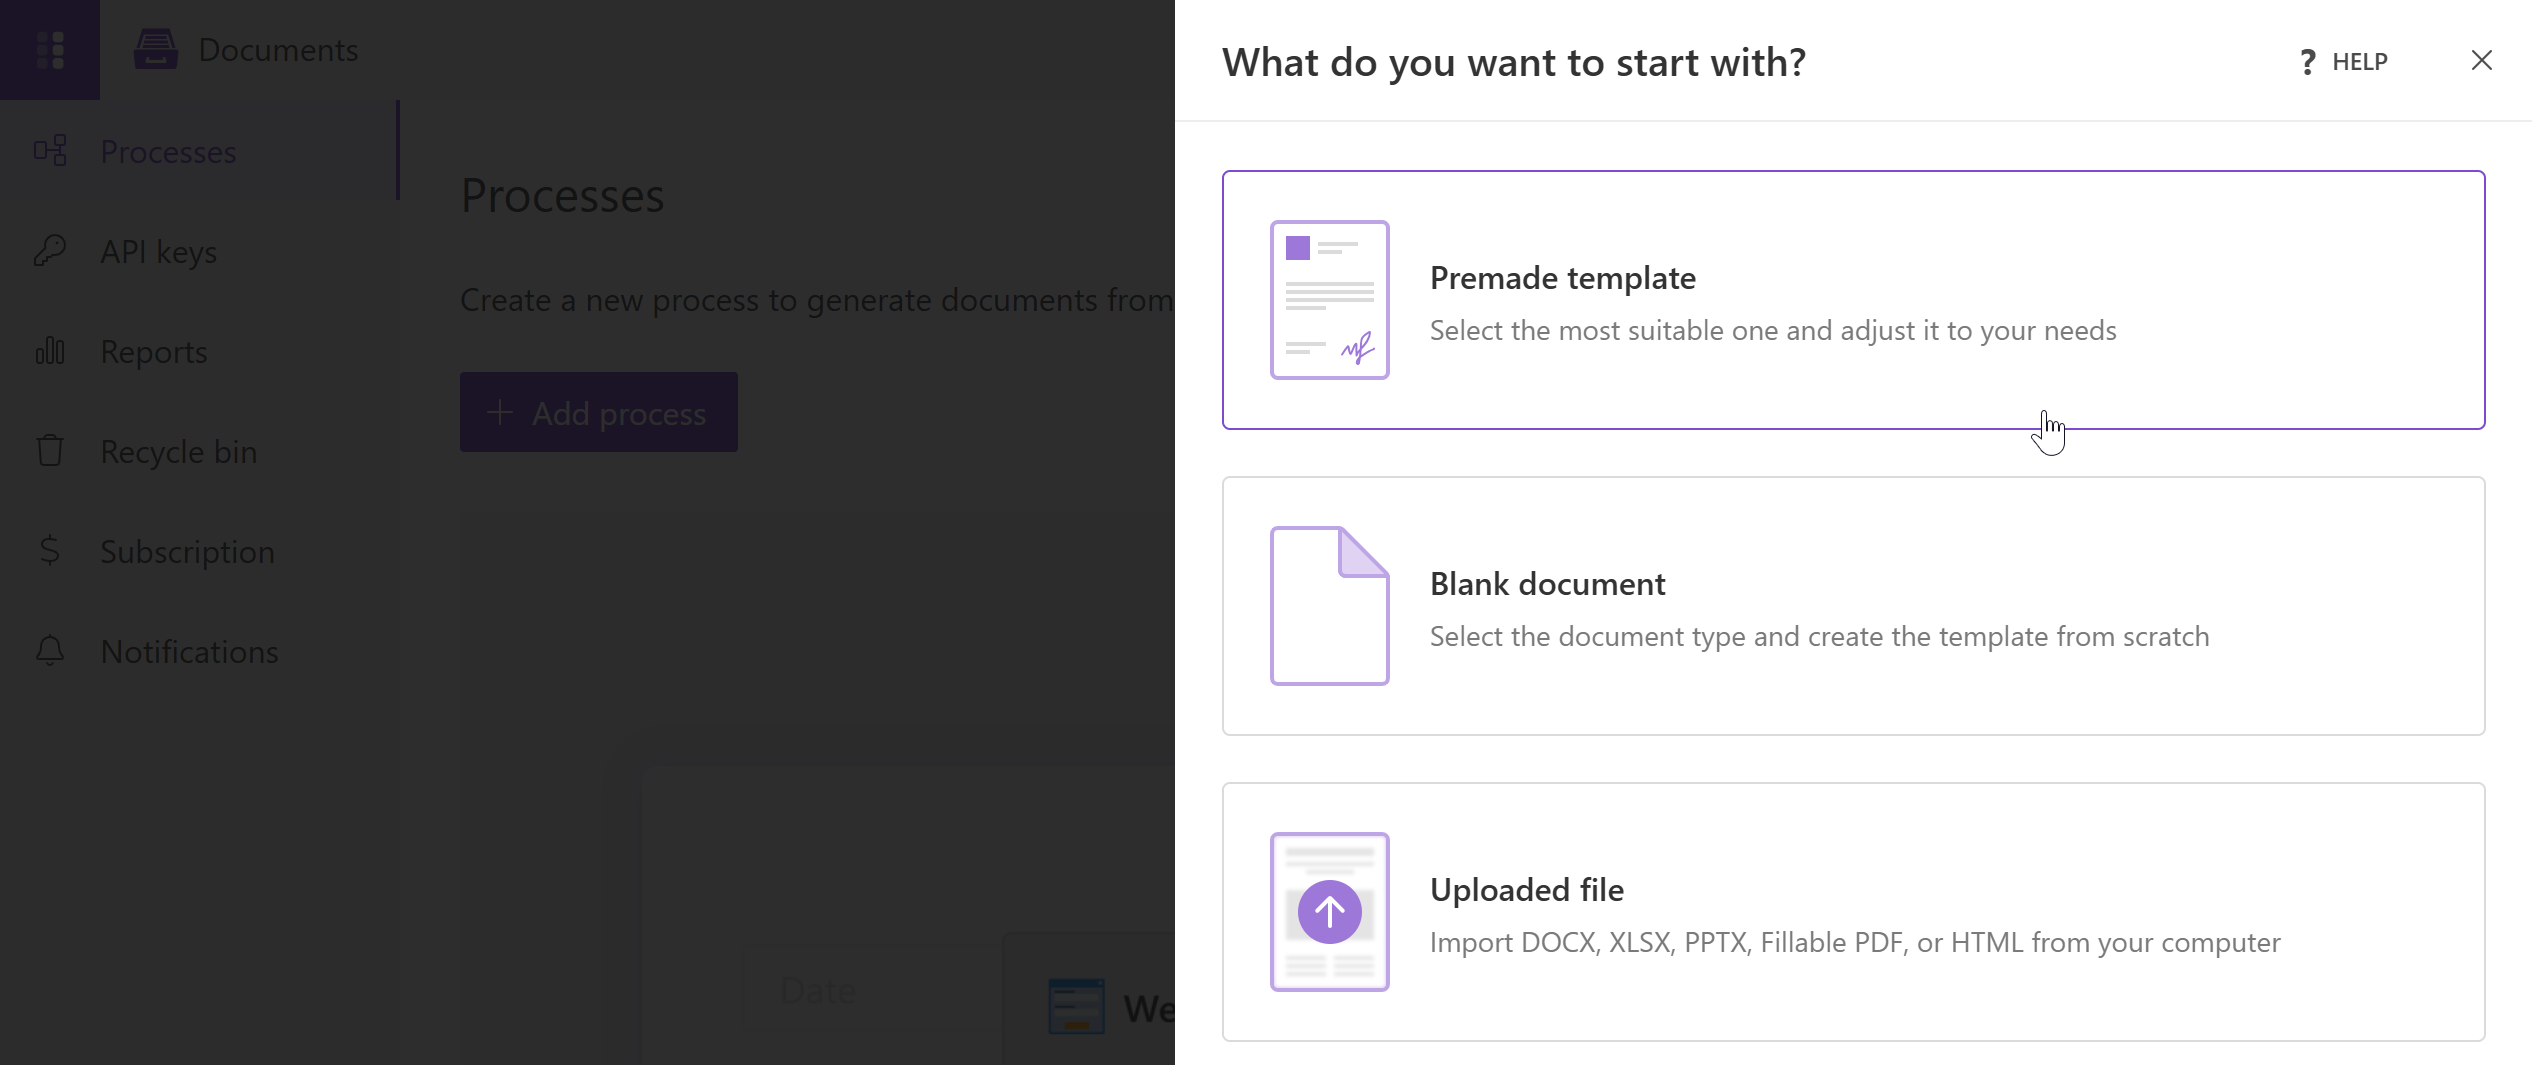The width and height of the screenshot is (2532, 1065).
Task: Click the API keys key icon
Action: click(x=50, y=250)
